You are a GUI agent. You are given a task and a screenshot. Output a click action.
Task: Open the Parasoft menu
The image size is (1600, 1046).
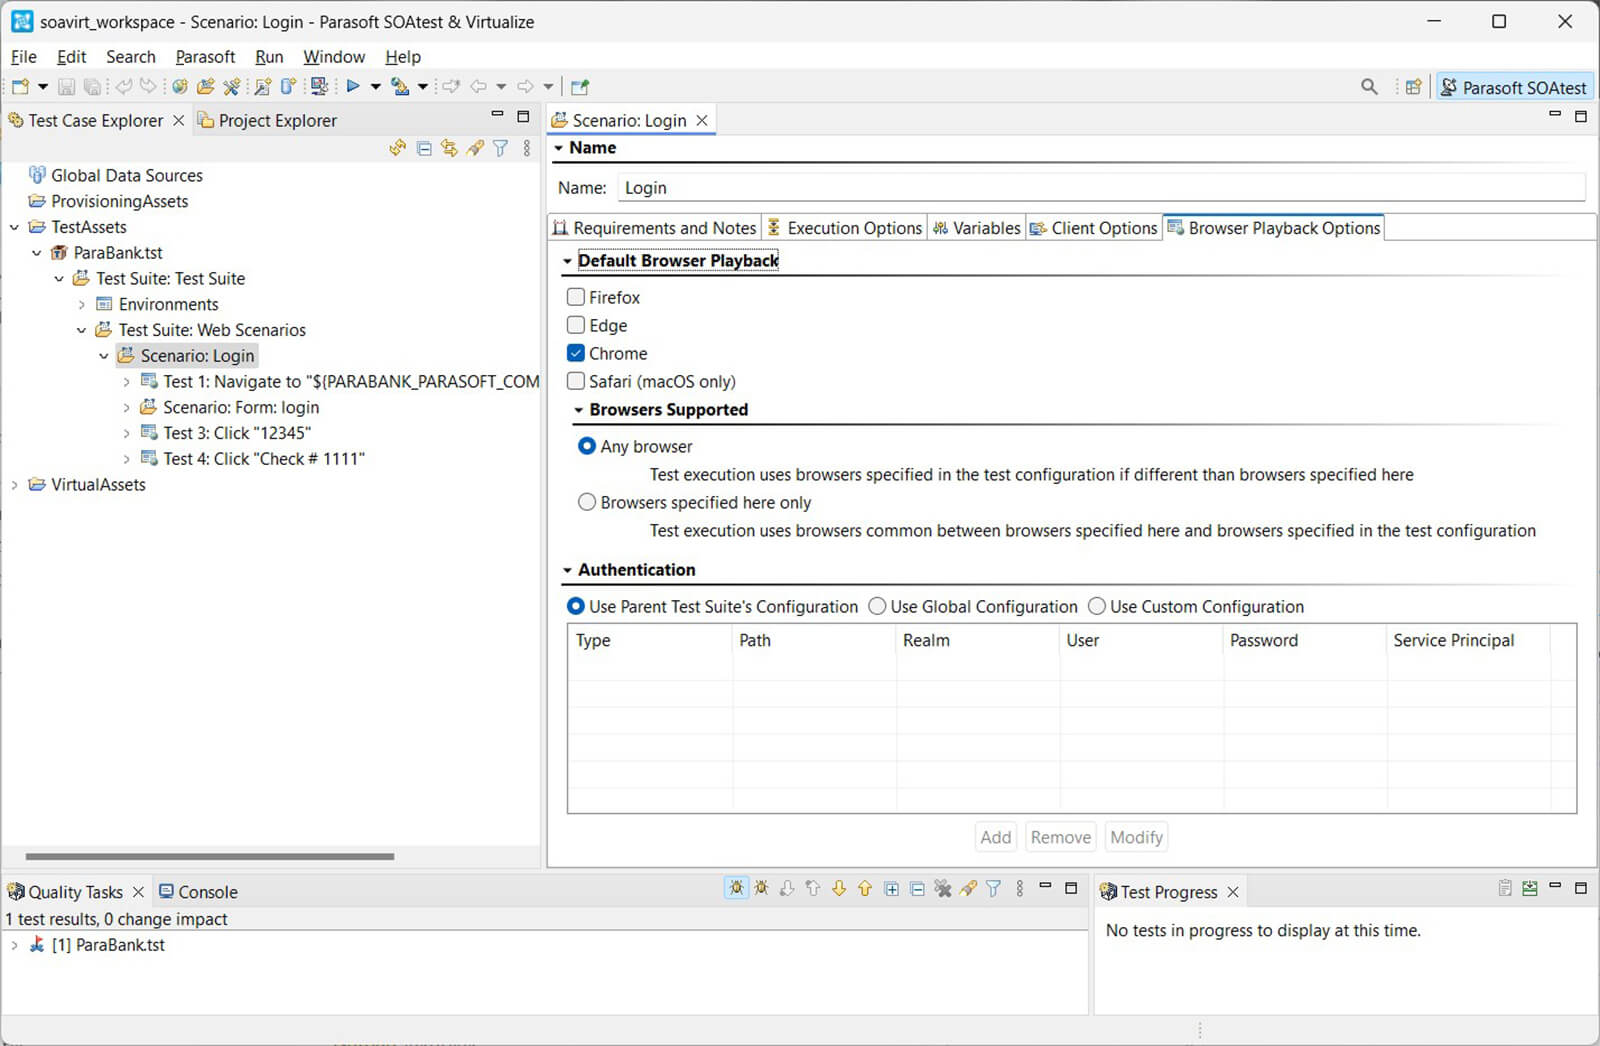coord(205,57)
